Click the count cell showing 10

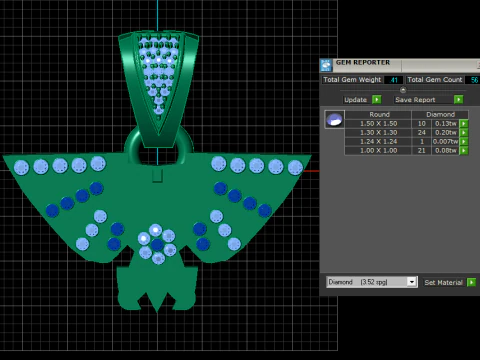point(422,124)
